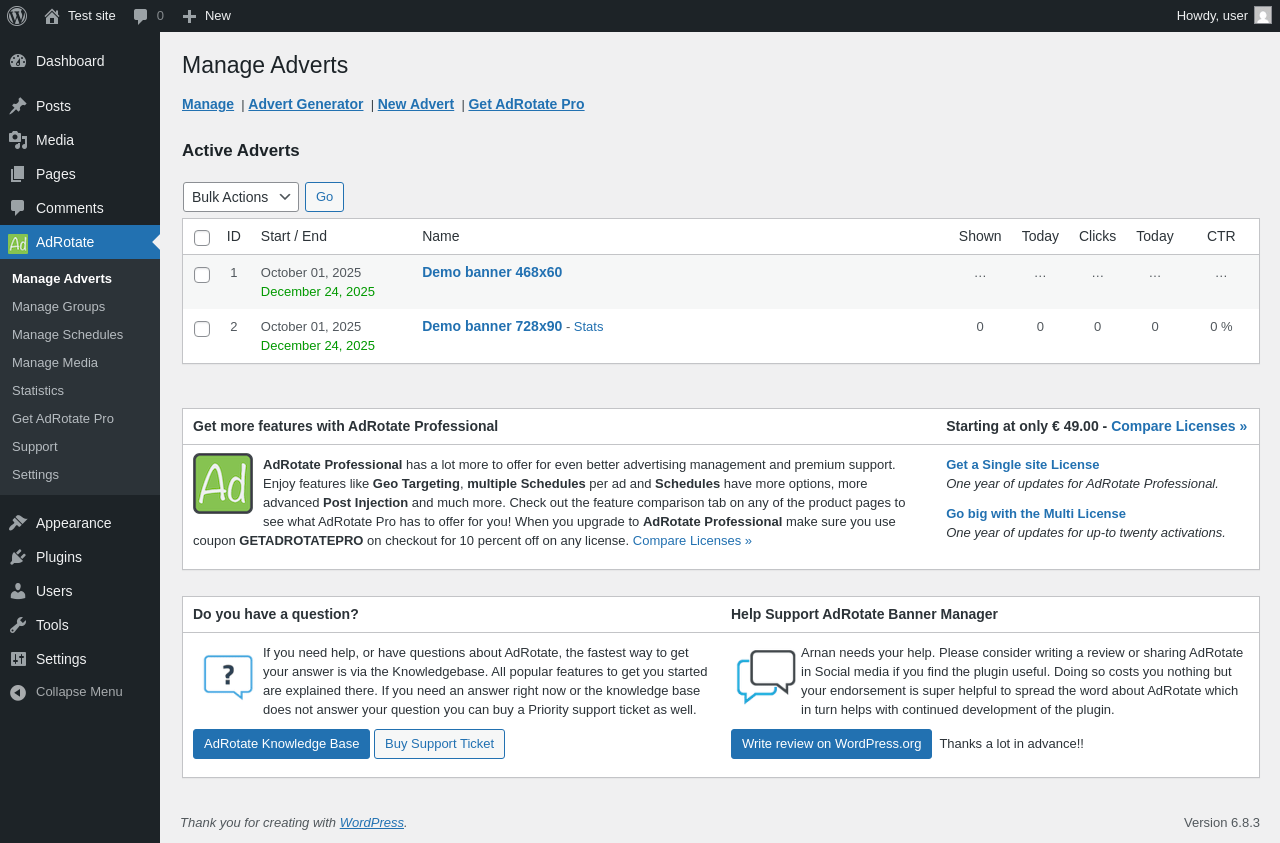Click the Collapse Menu arrow icon
This screenshot has height=843, width=1280.
pyautogui.click(x=18, y=692)
